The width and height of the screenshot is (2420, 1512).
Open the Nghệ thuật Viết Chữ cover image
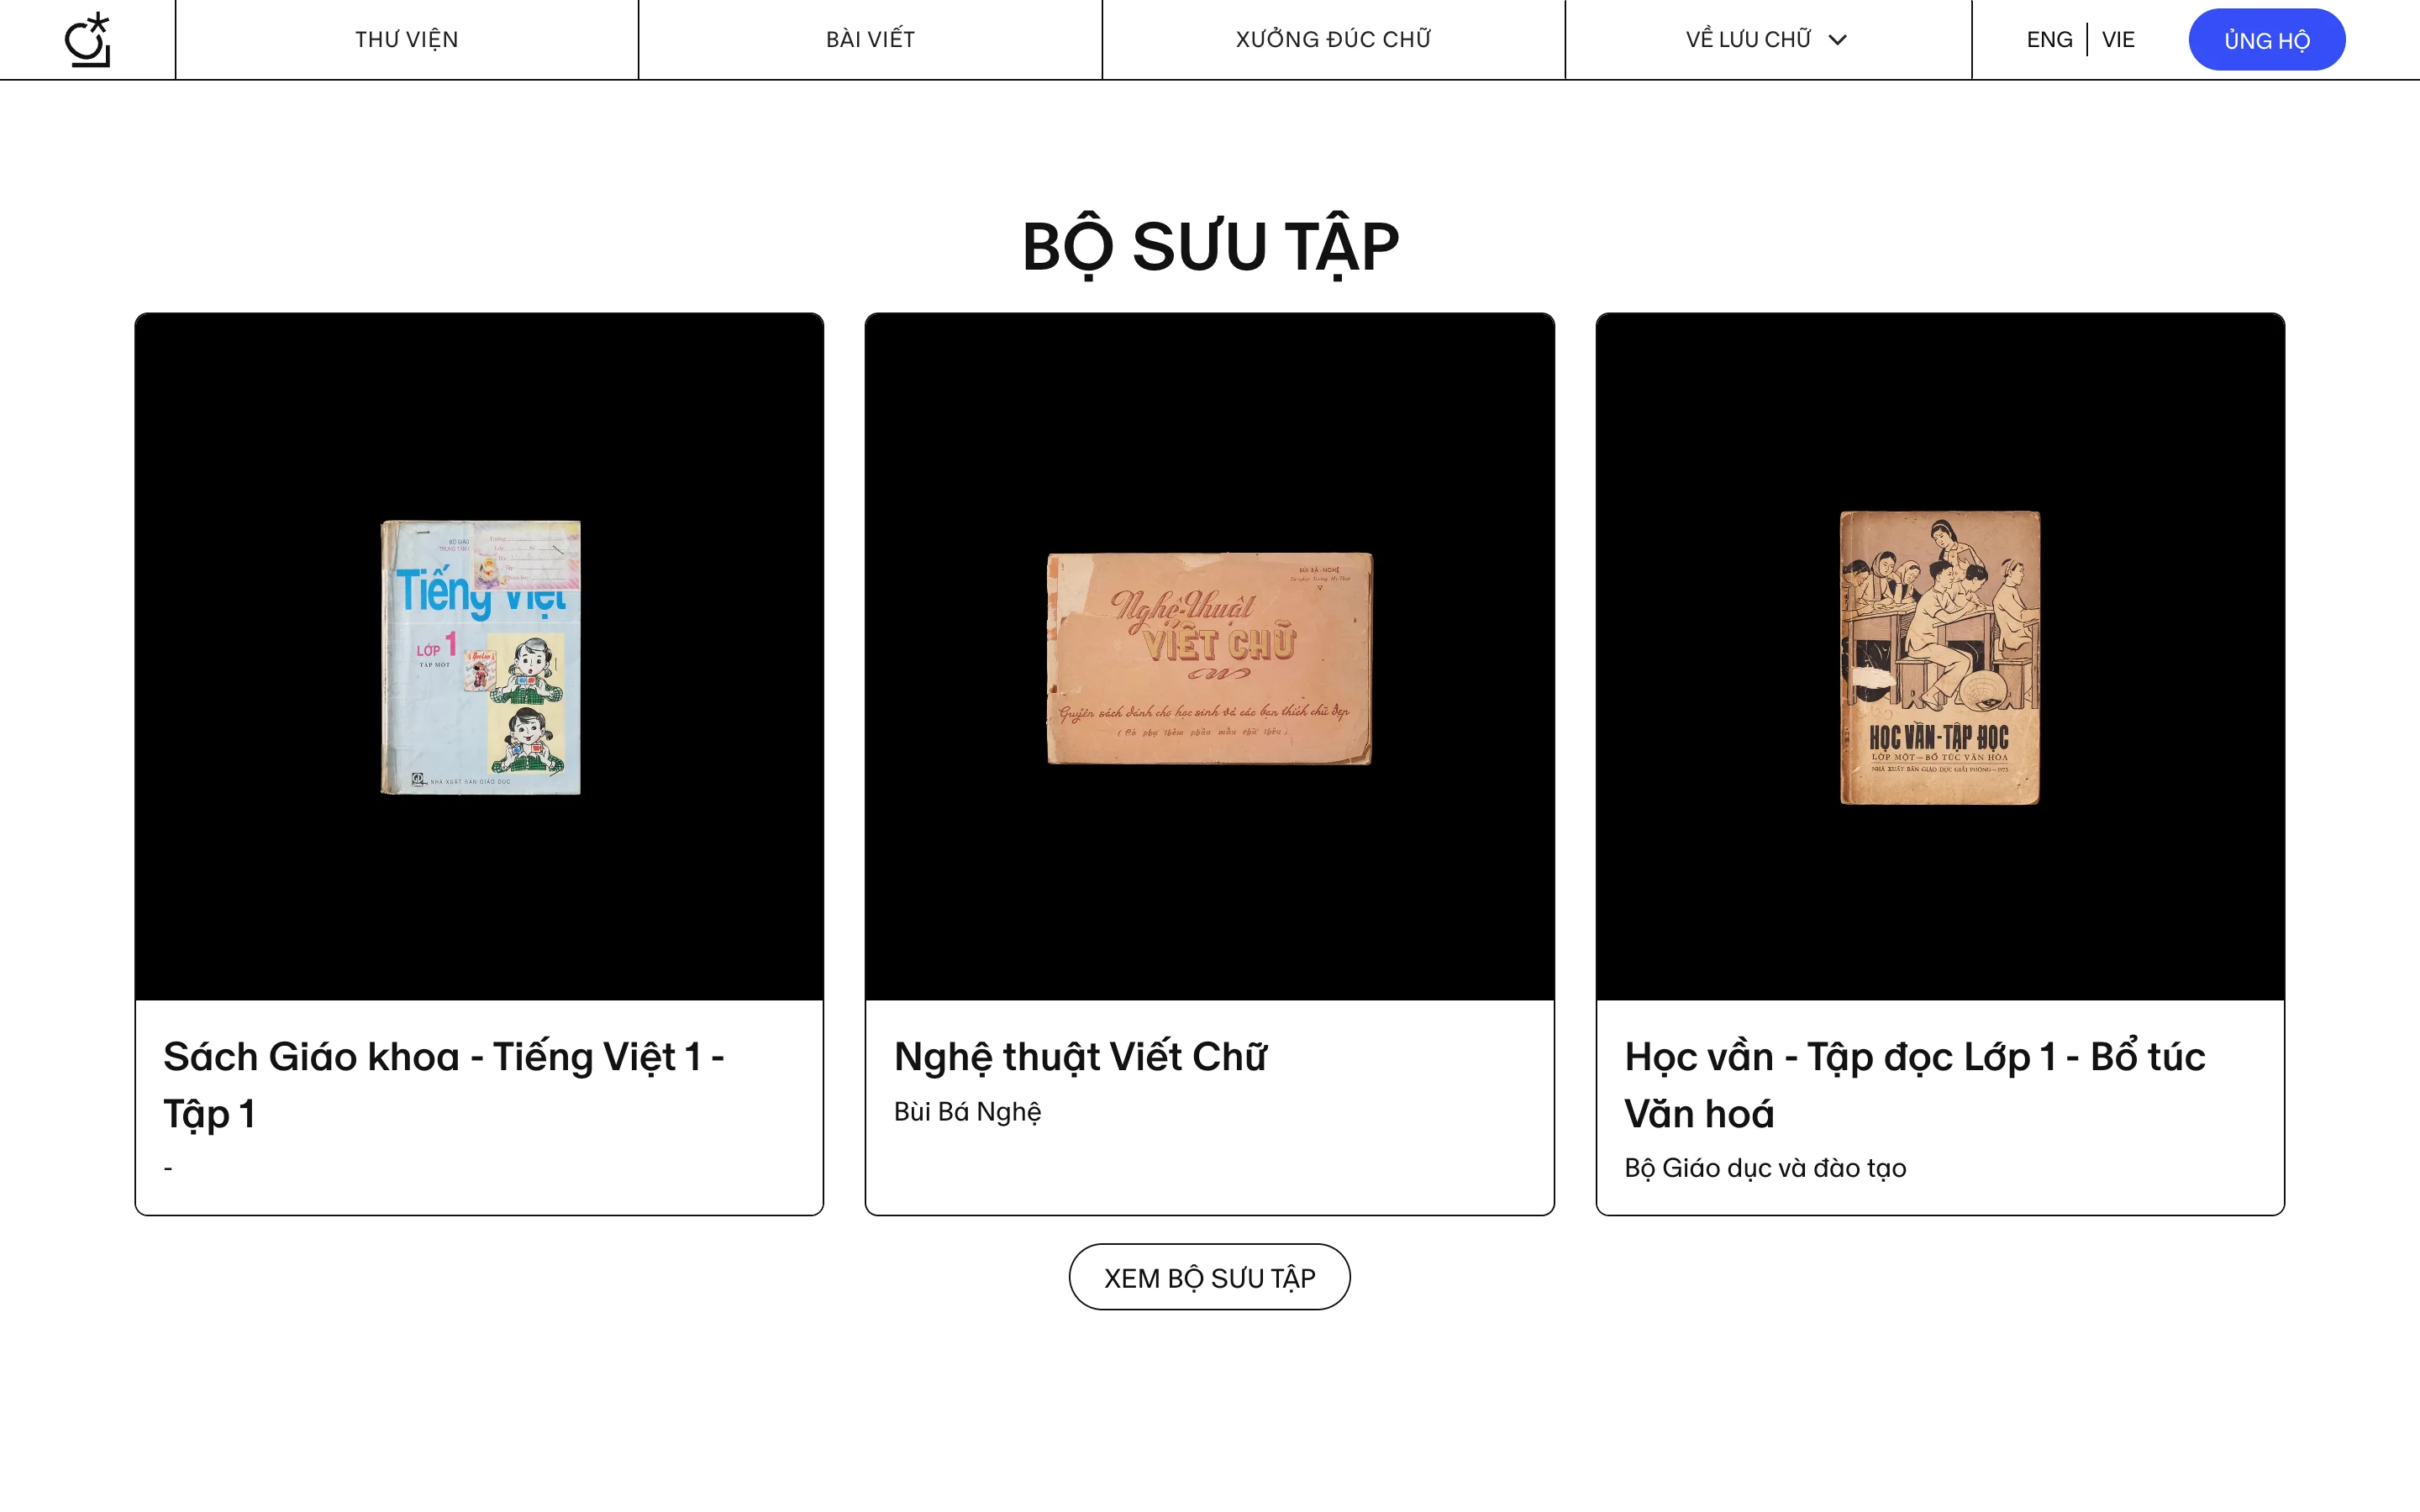[x=1209, y=658]
